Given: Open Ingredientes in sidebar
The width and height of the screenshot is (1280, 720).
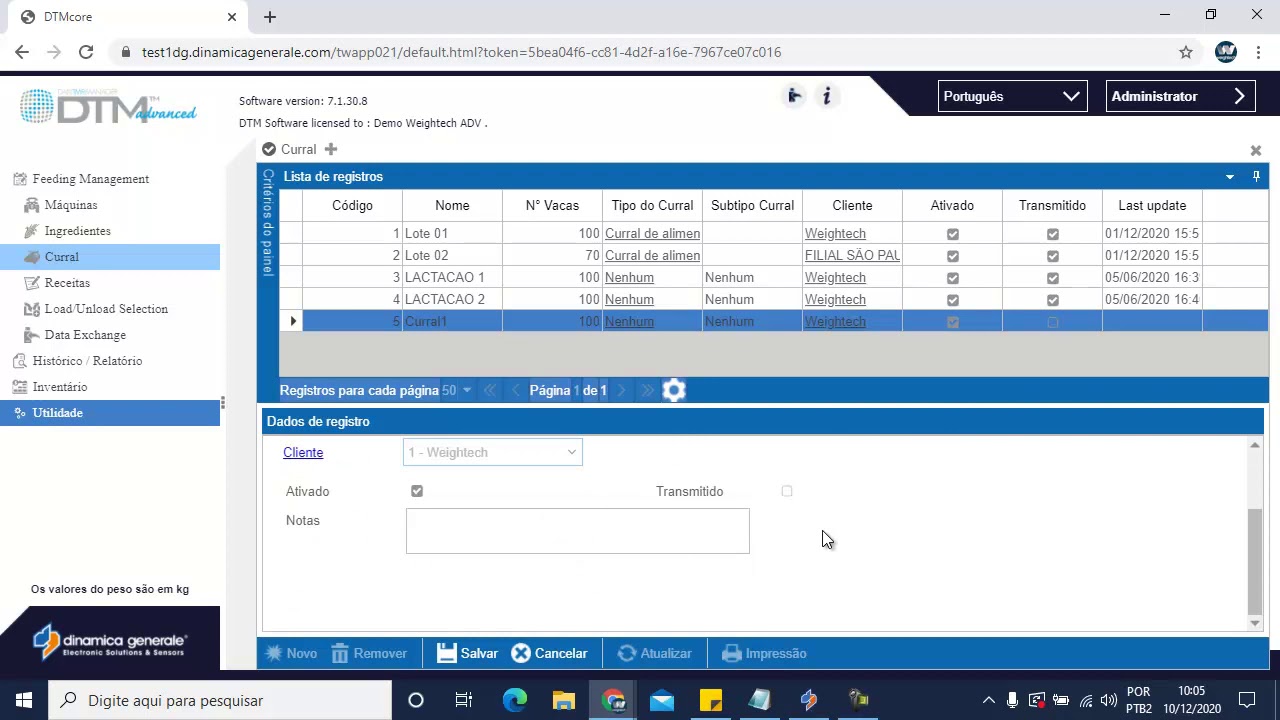Looking at the screenshot, I should pyautogui.click(x=77, y=231).
